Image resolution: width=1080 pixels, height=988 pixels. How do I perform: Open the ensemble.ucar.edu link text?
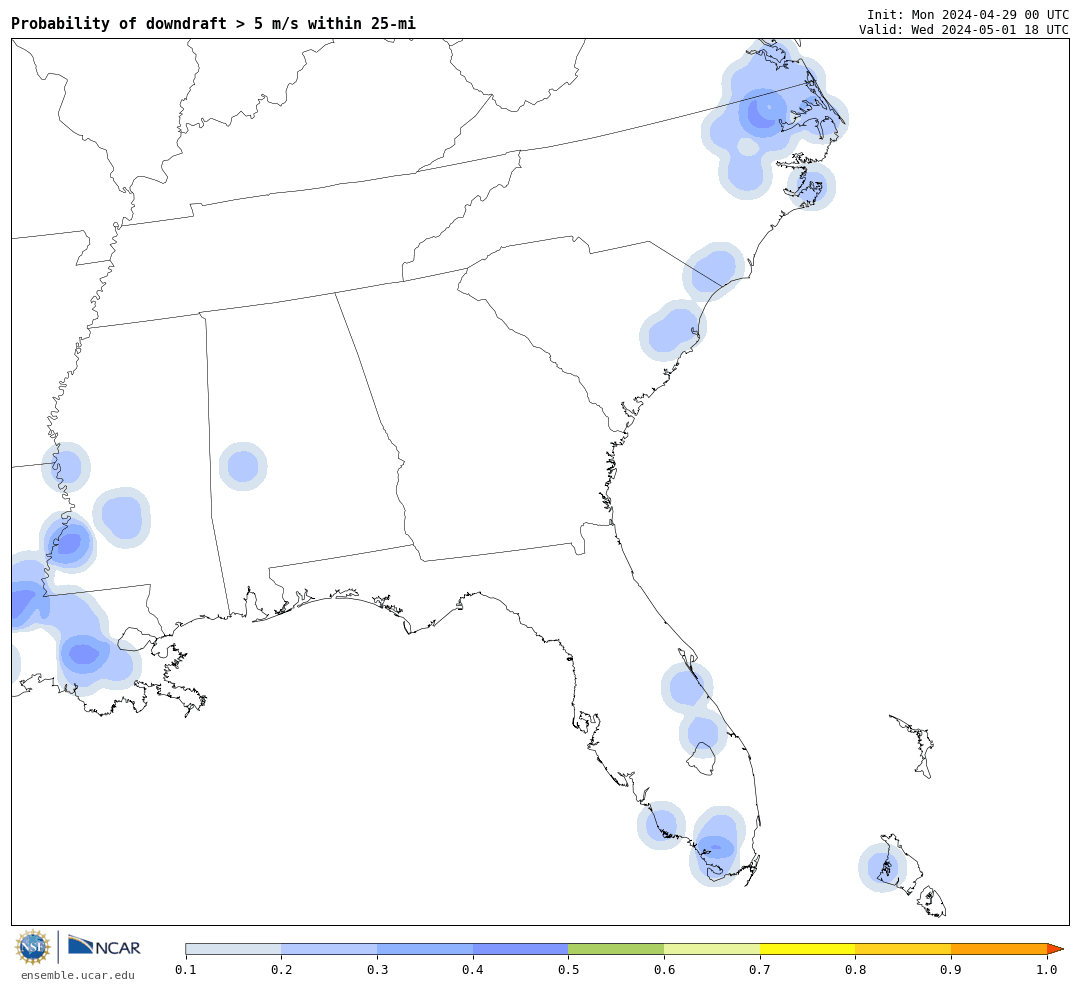[x=78, y=975]
